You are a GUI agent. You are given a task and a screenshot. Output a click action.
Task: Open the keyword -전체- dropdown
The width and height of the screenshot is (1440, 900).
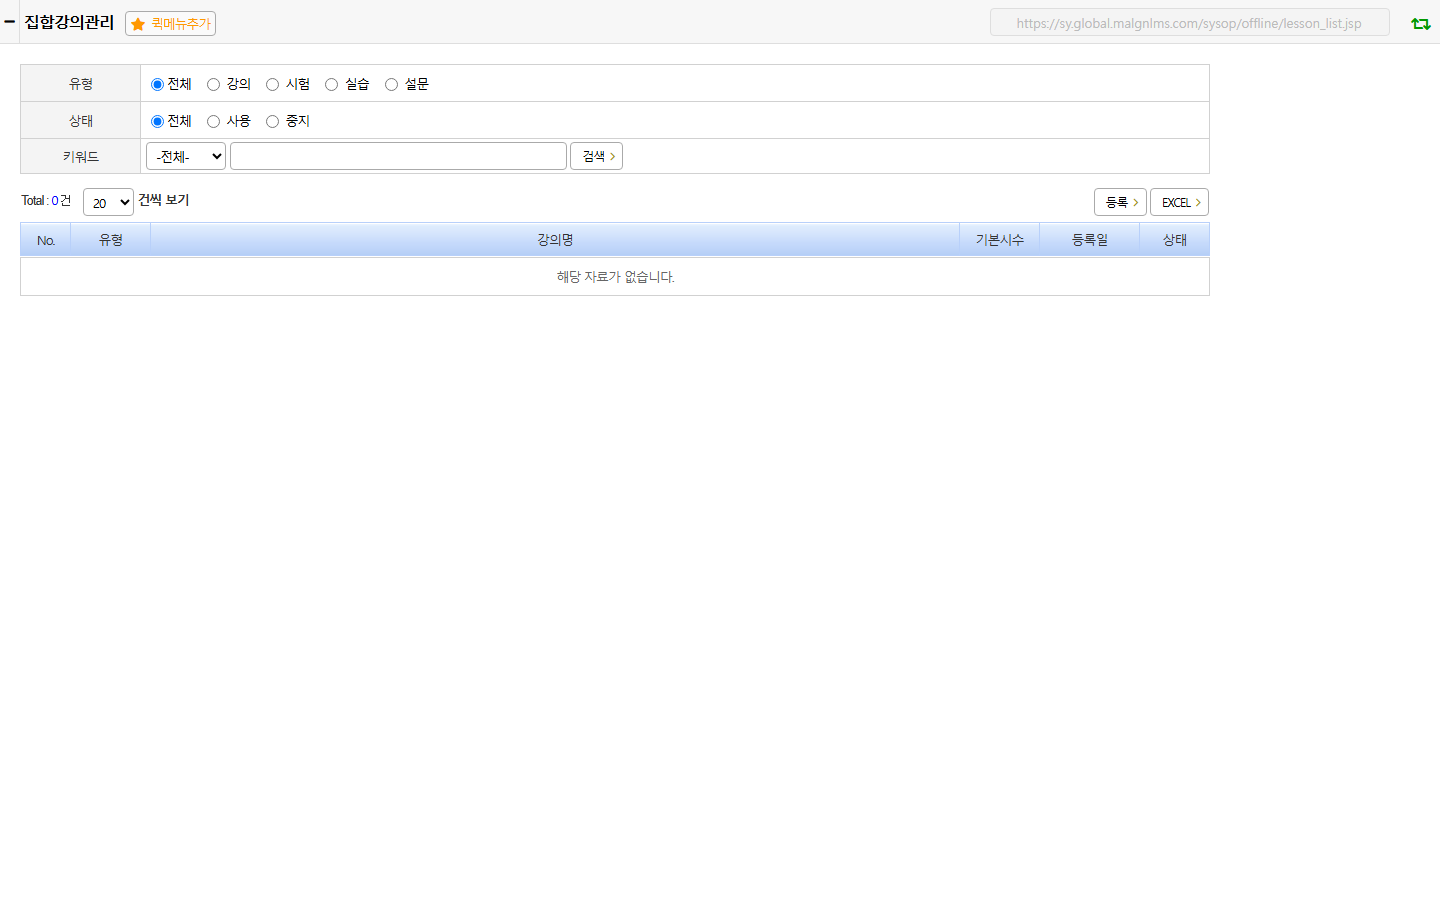point(186,156)
